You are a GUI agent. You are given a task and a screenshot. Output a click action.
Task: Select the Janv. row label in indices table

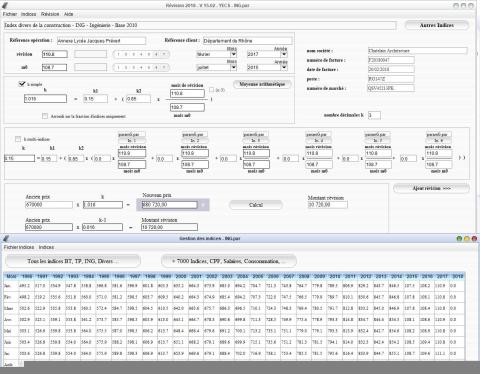pyautogui.click(x=11, y=286)
